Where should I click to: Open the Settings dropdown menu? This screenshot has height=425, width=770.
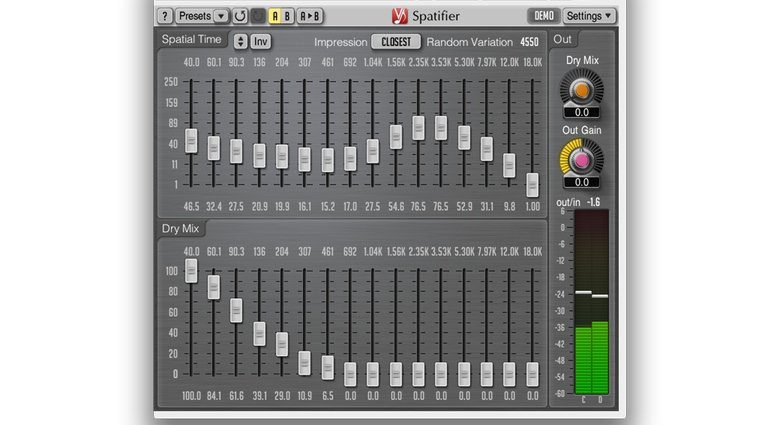click(589, 16)
